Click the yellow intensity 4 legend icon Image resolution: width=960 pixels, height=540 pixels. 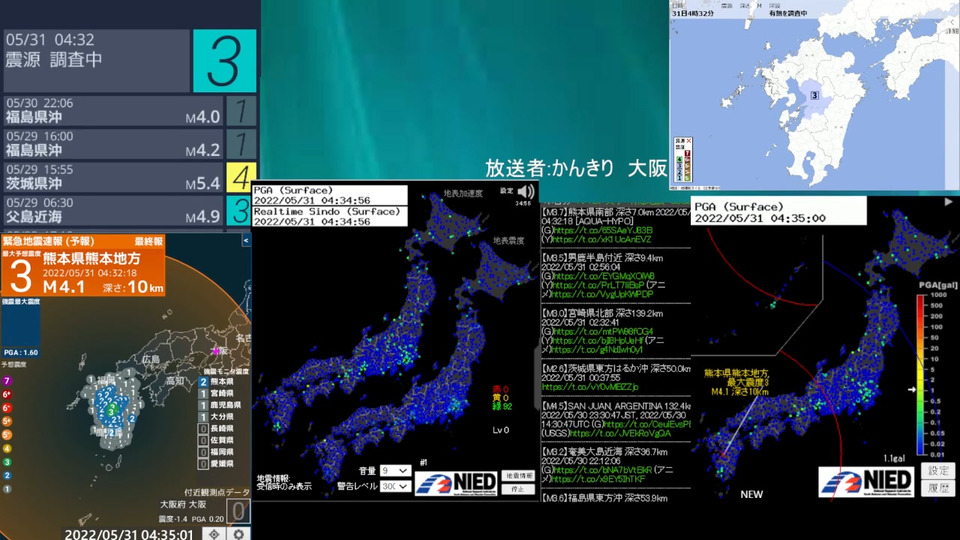(7, 448)
